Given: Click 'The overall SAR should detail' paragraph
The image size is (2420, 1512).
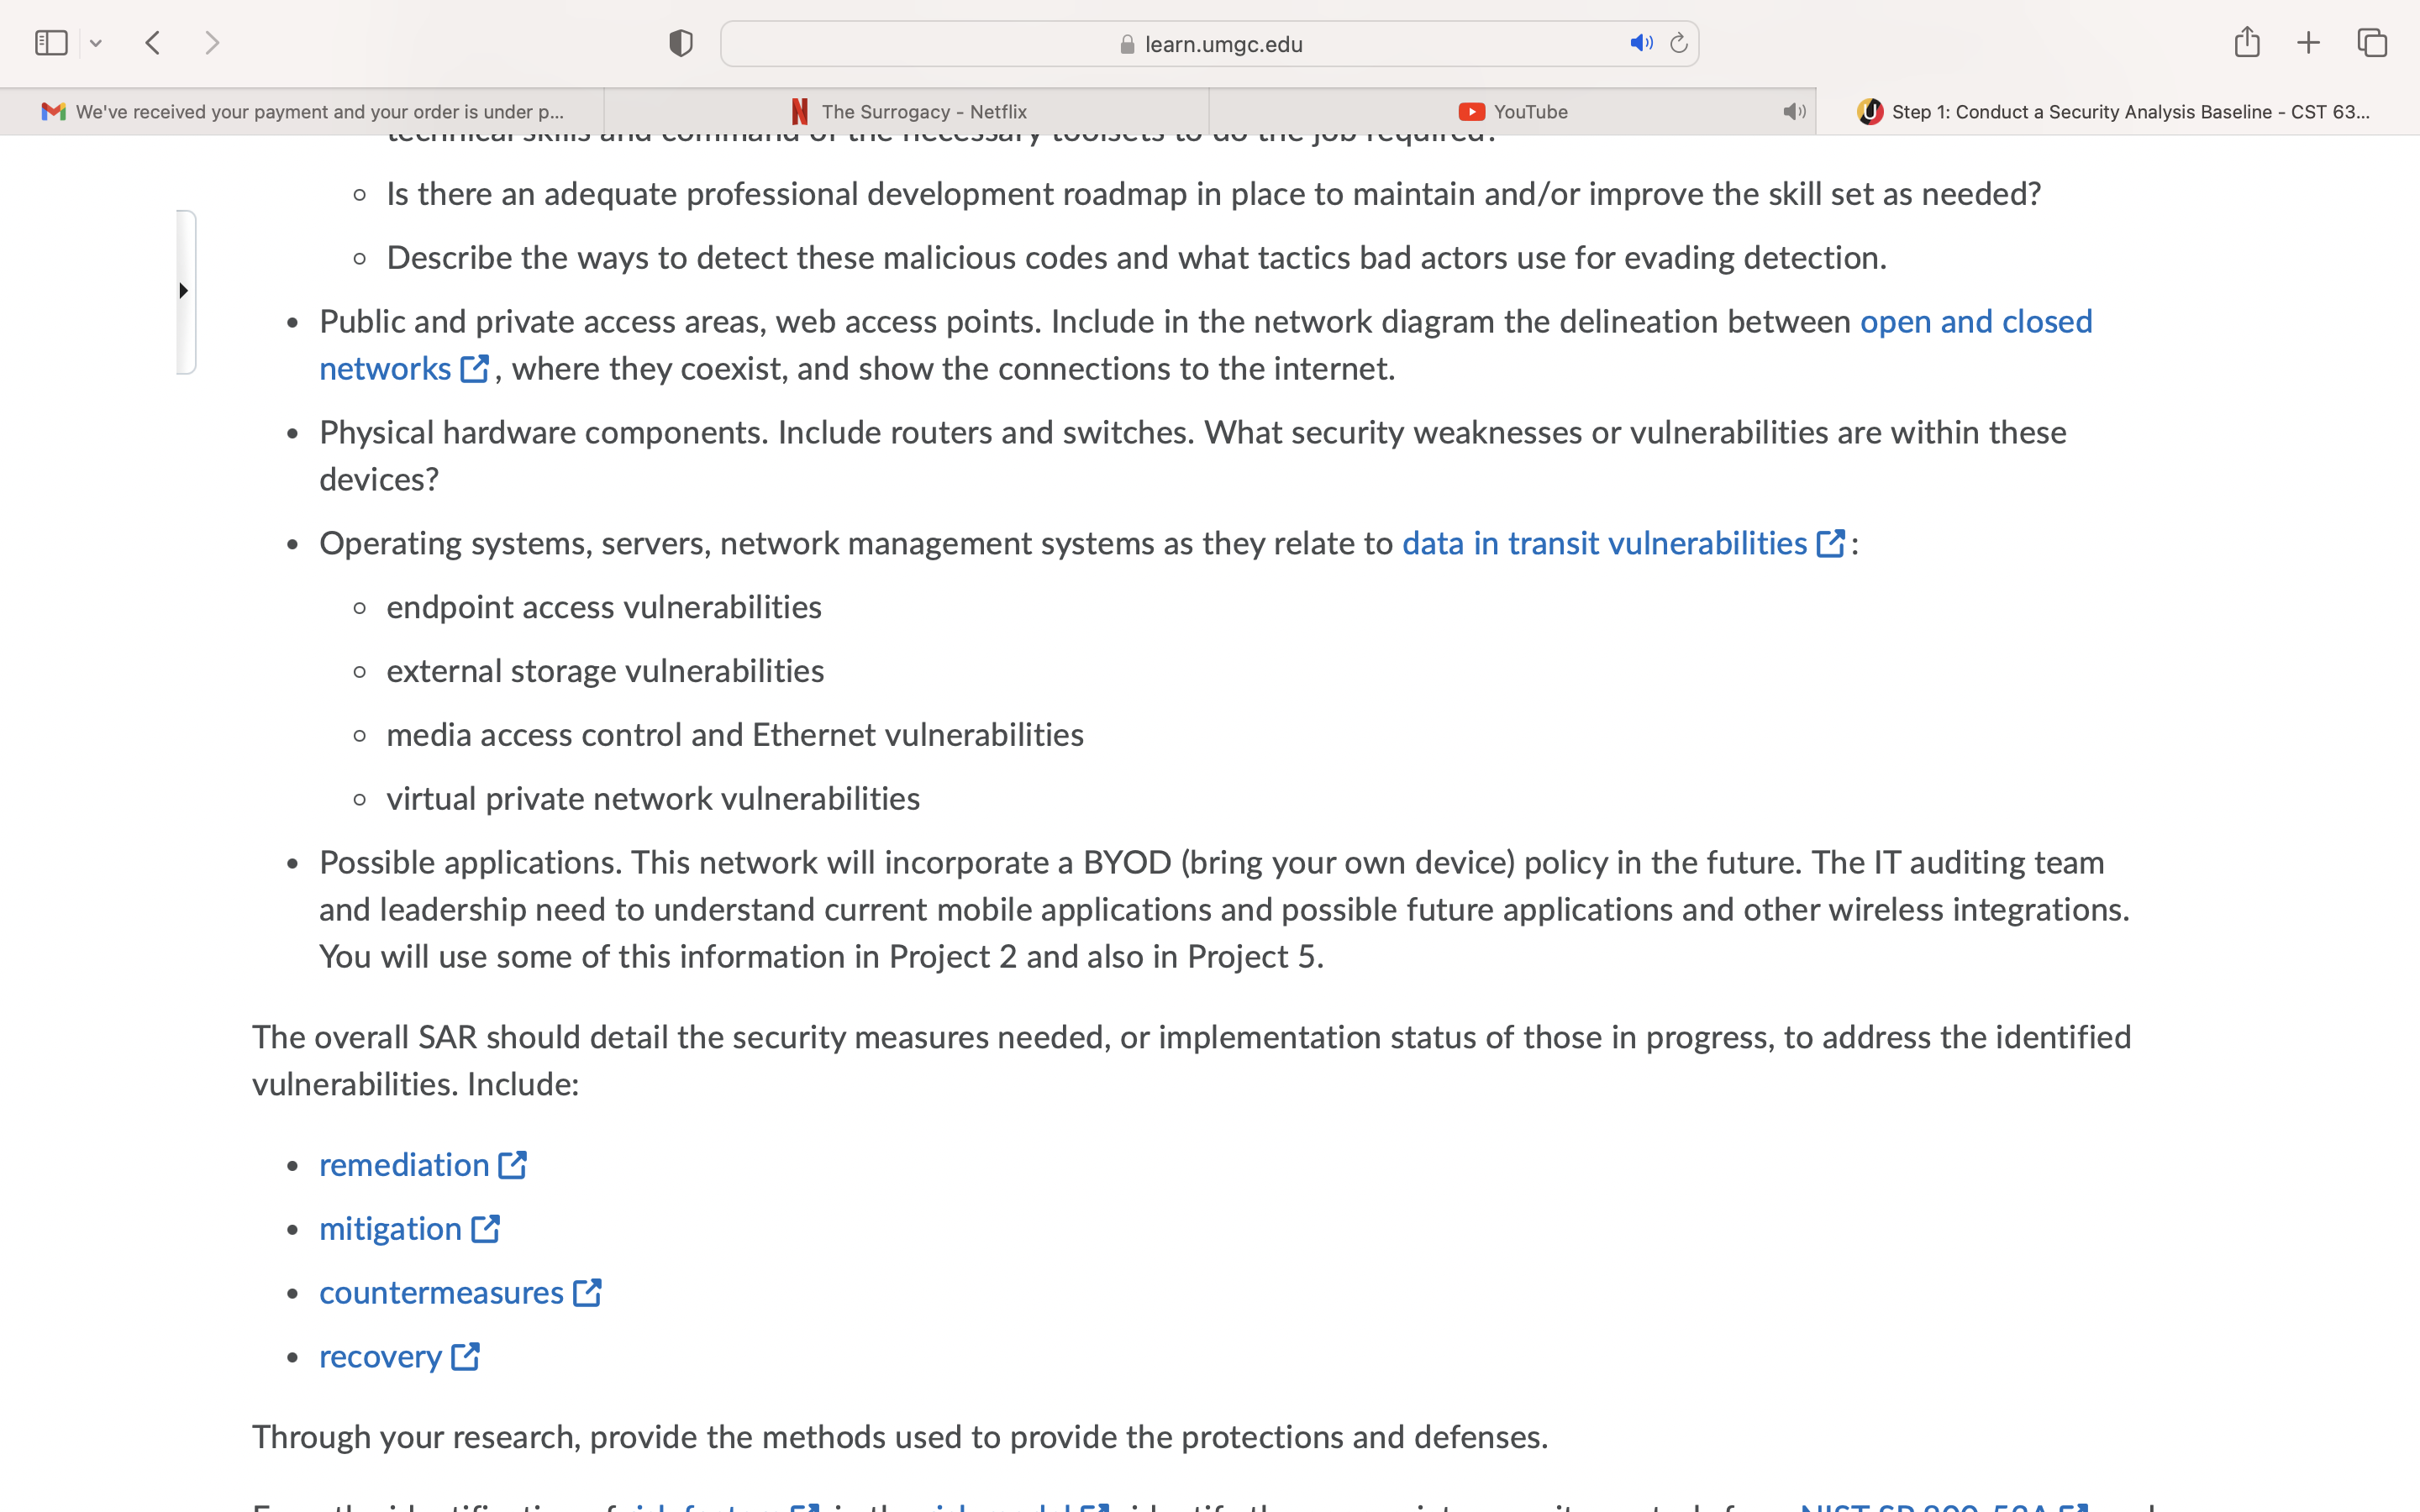Looking at the screenshot, I should coord(1191,1061).
